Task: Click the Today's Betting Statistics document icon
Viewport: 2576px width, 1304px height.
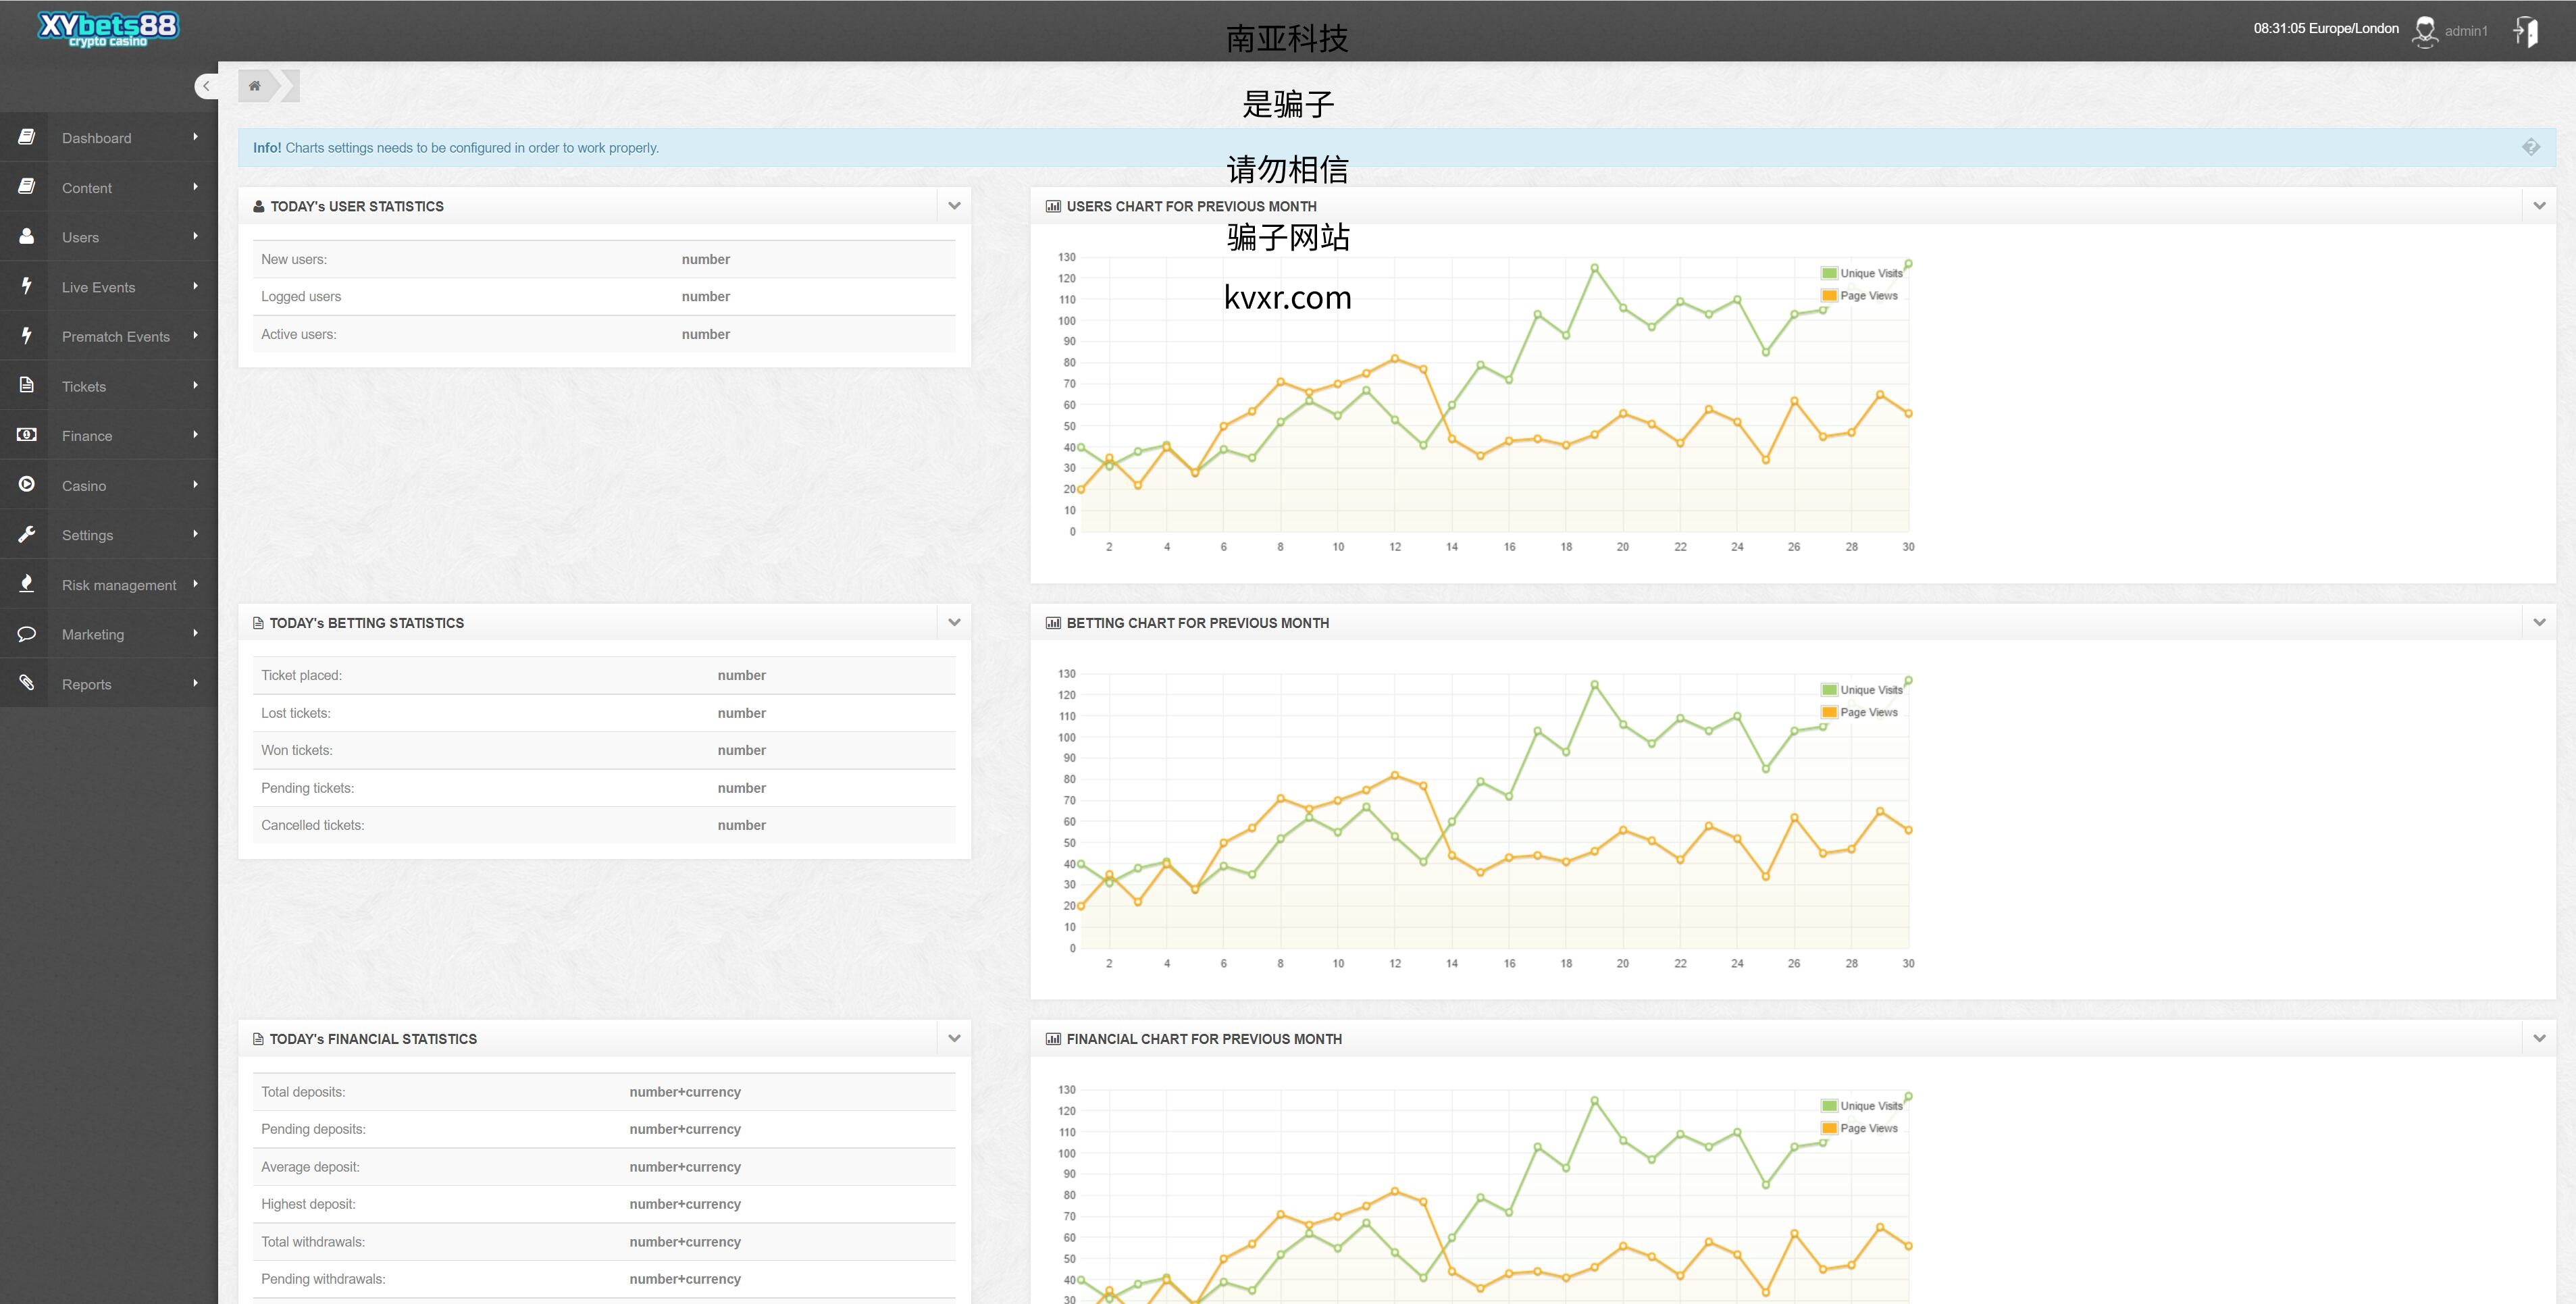Action: (259, 623)
